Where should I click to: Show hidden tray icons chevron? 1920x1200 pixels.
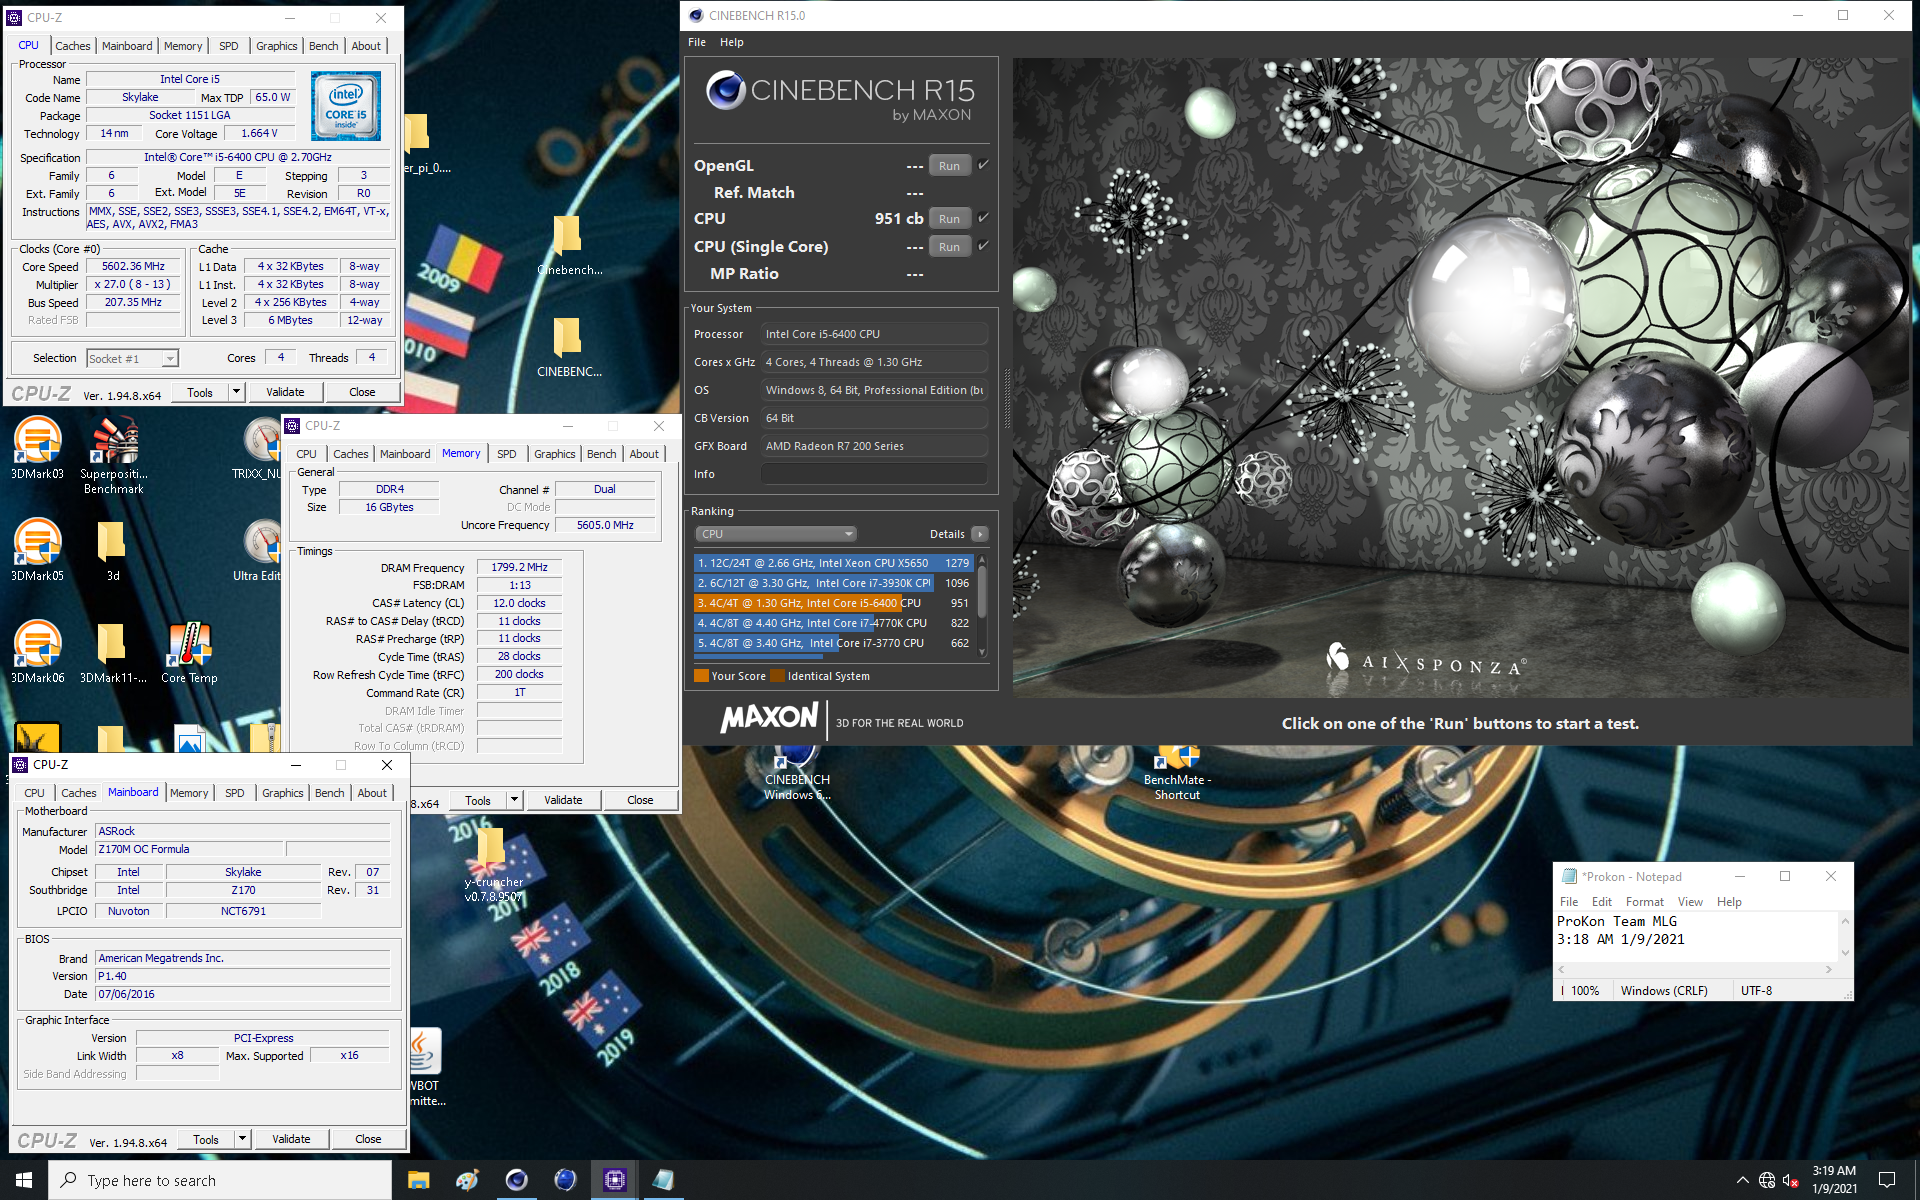coord(1742,1180)
